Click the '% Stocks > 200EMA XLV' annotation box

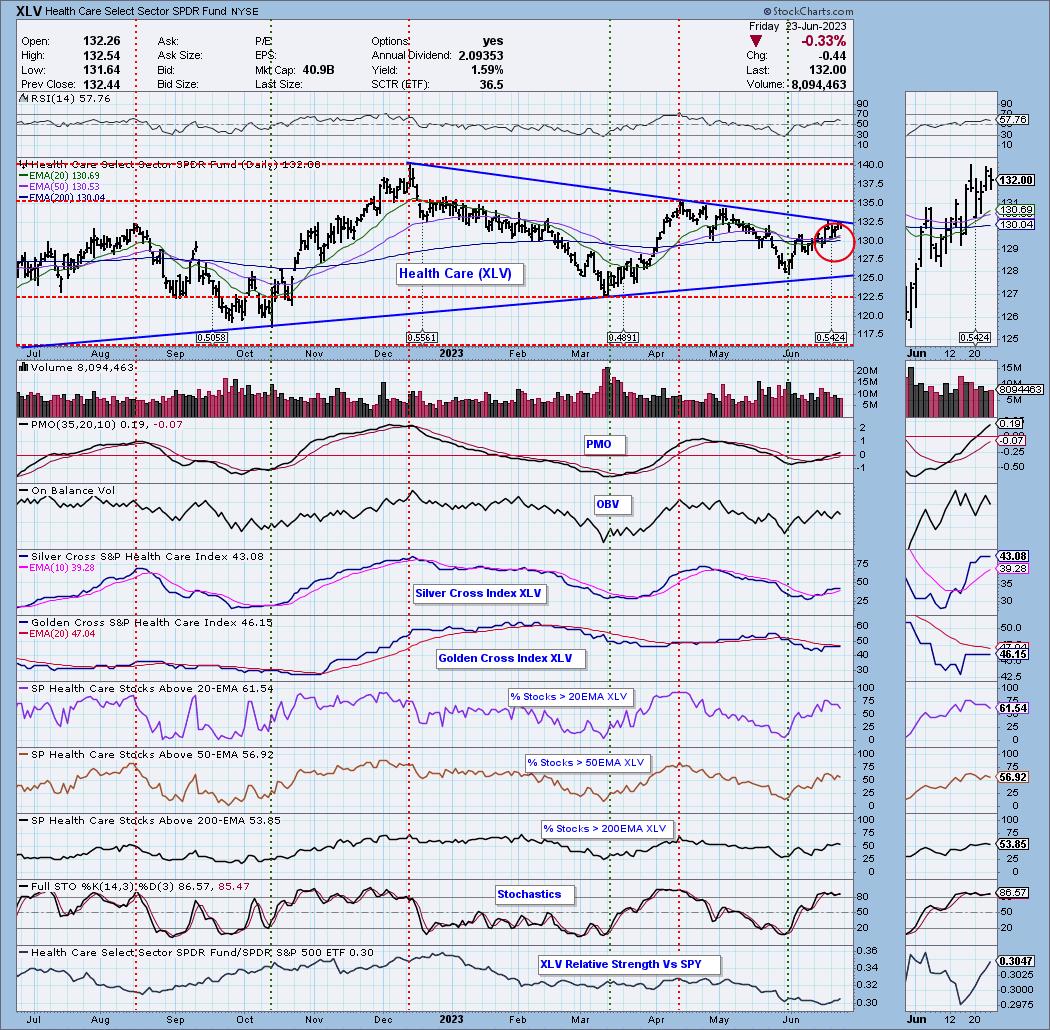pyautogui.click(x=605, y=828)
